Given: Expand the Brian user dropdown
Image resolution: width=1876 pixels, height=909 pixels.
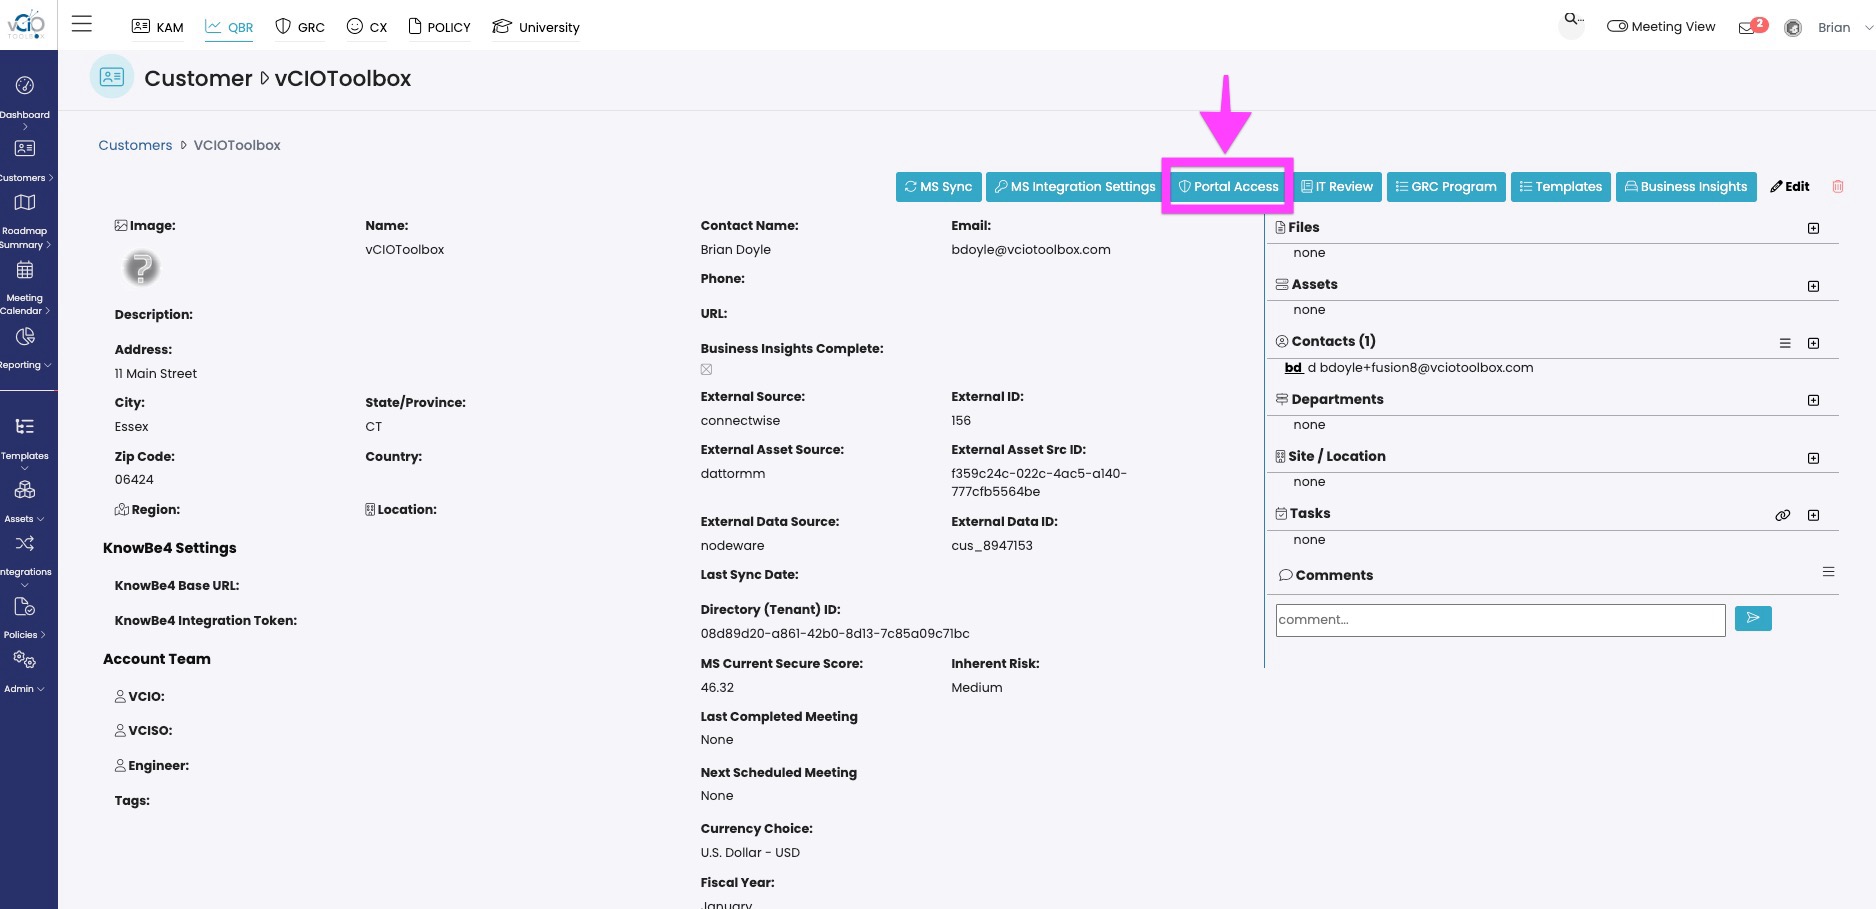Looking at the screenshot, I should (x=1868, y=28).
